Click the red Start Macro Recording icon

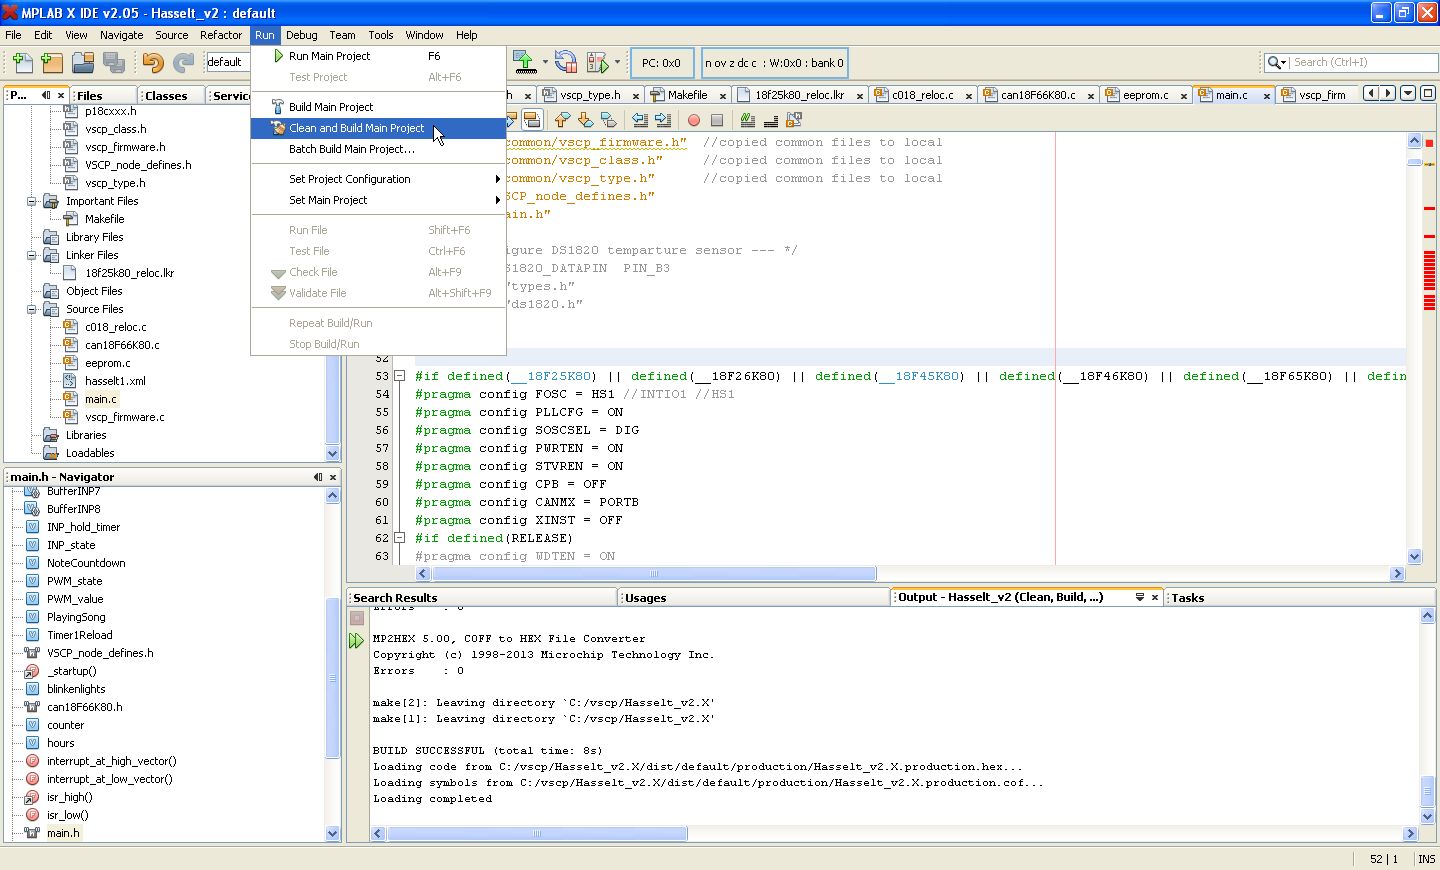[693, 120]
